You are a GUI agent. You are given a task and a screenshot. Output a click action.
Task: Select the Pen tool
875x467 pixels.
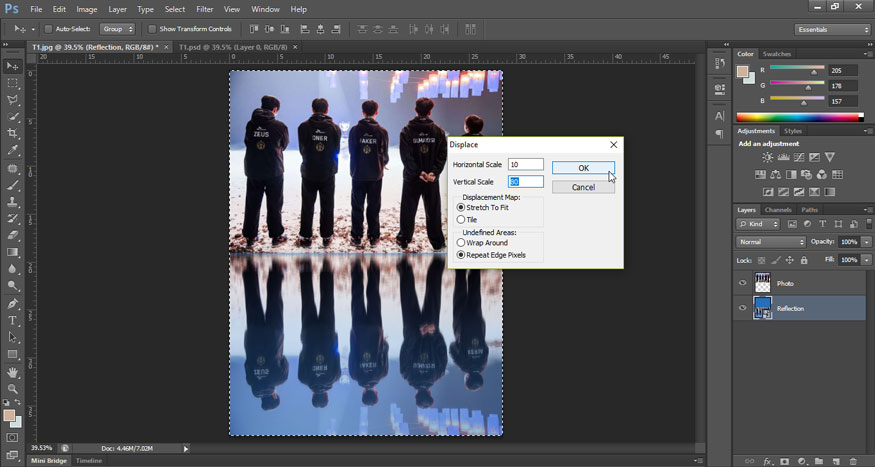(x=13, y=303)
